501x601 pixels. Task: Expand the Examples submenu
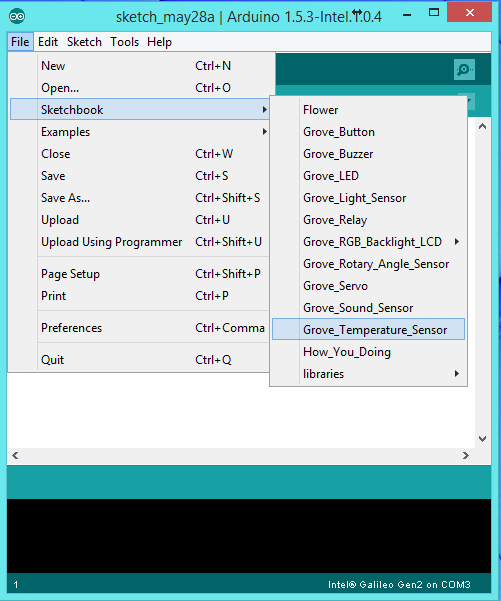coord(140,132)
